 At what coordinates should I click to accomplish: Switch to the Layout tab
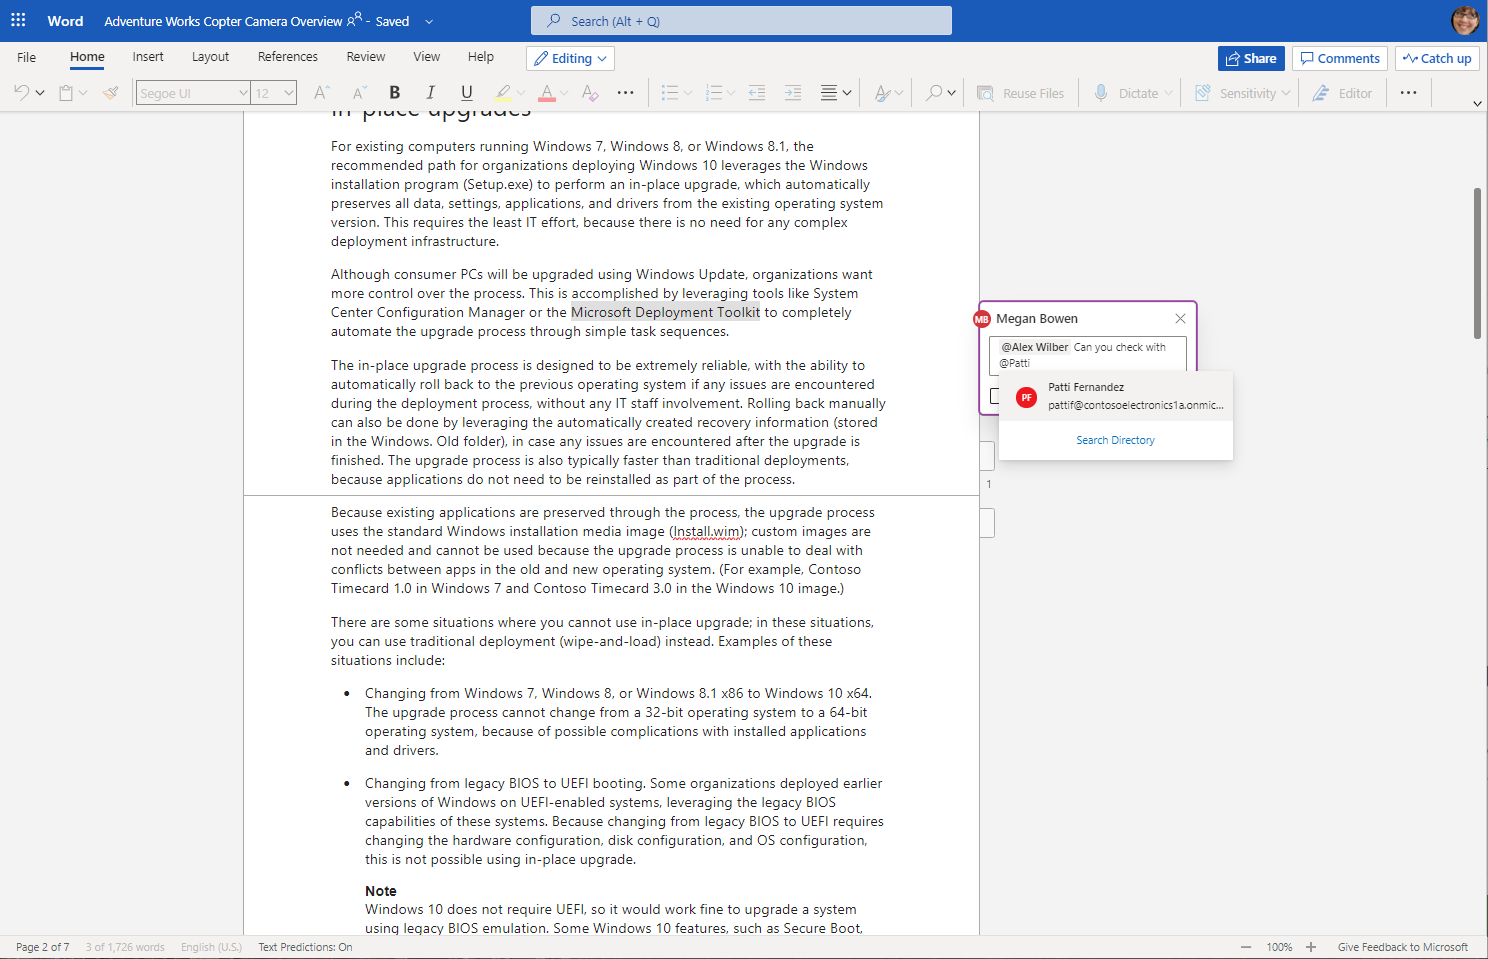coord(210,57)
